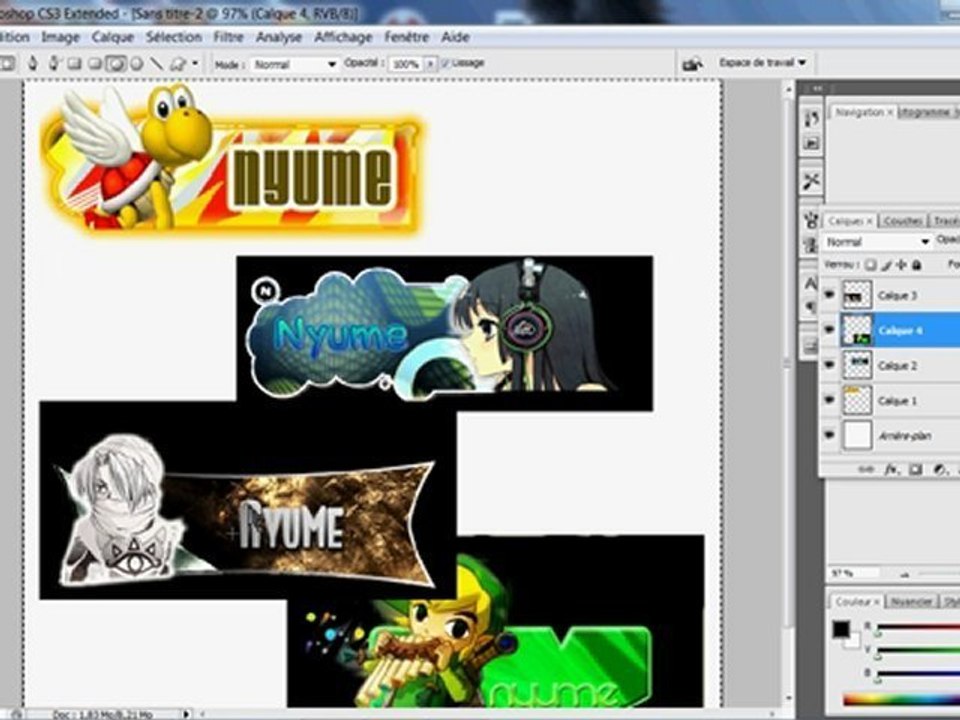This screenshot has width=960, height=720.
Task: Select the Ellipse shape tool option
Action: 116,63
